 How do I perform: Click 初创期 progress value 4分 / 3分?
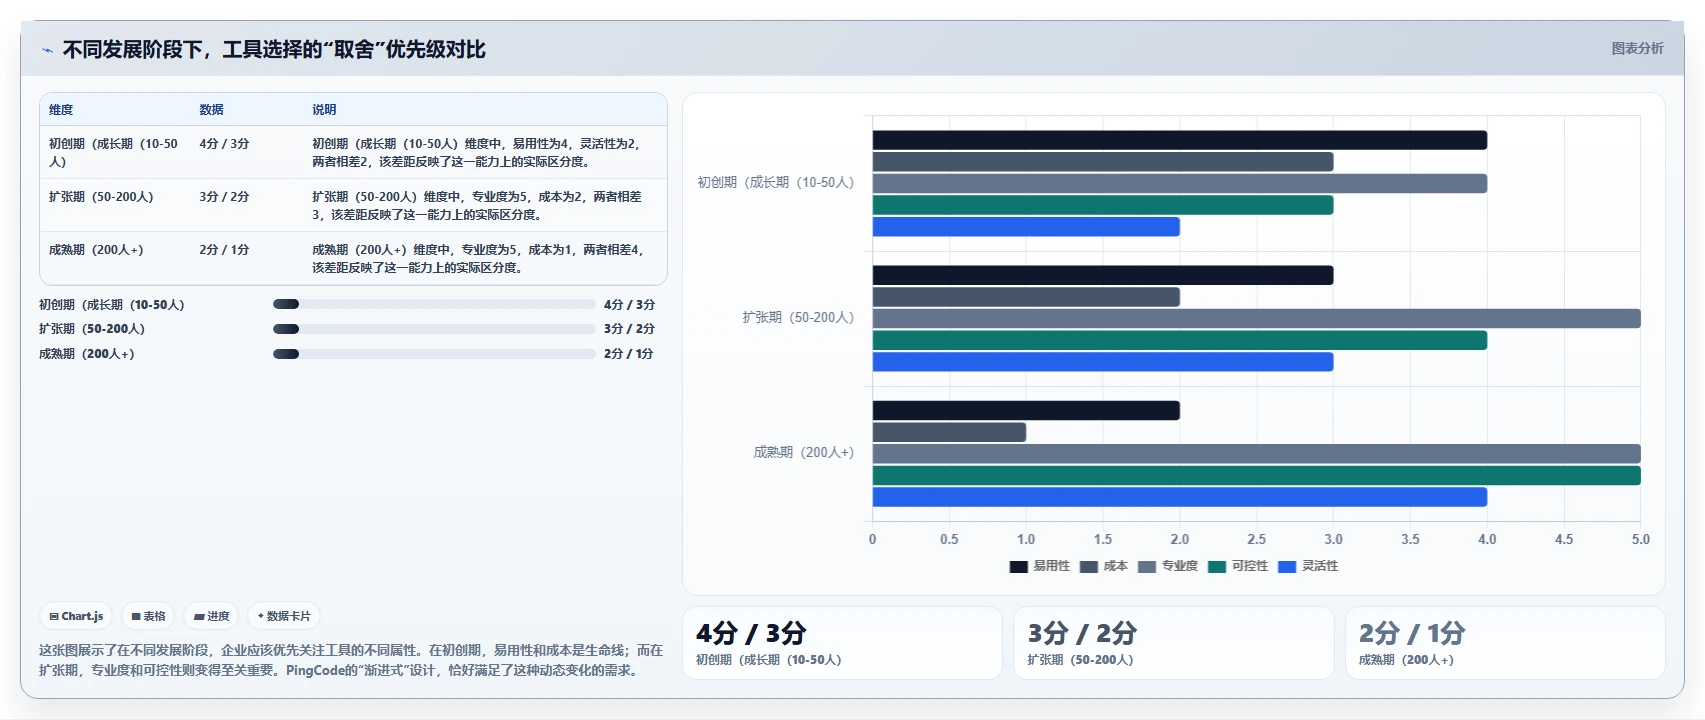[x=629, y=304]
